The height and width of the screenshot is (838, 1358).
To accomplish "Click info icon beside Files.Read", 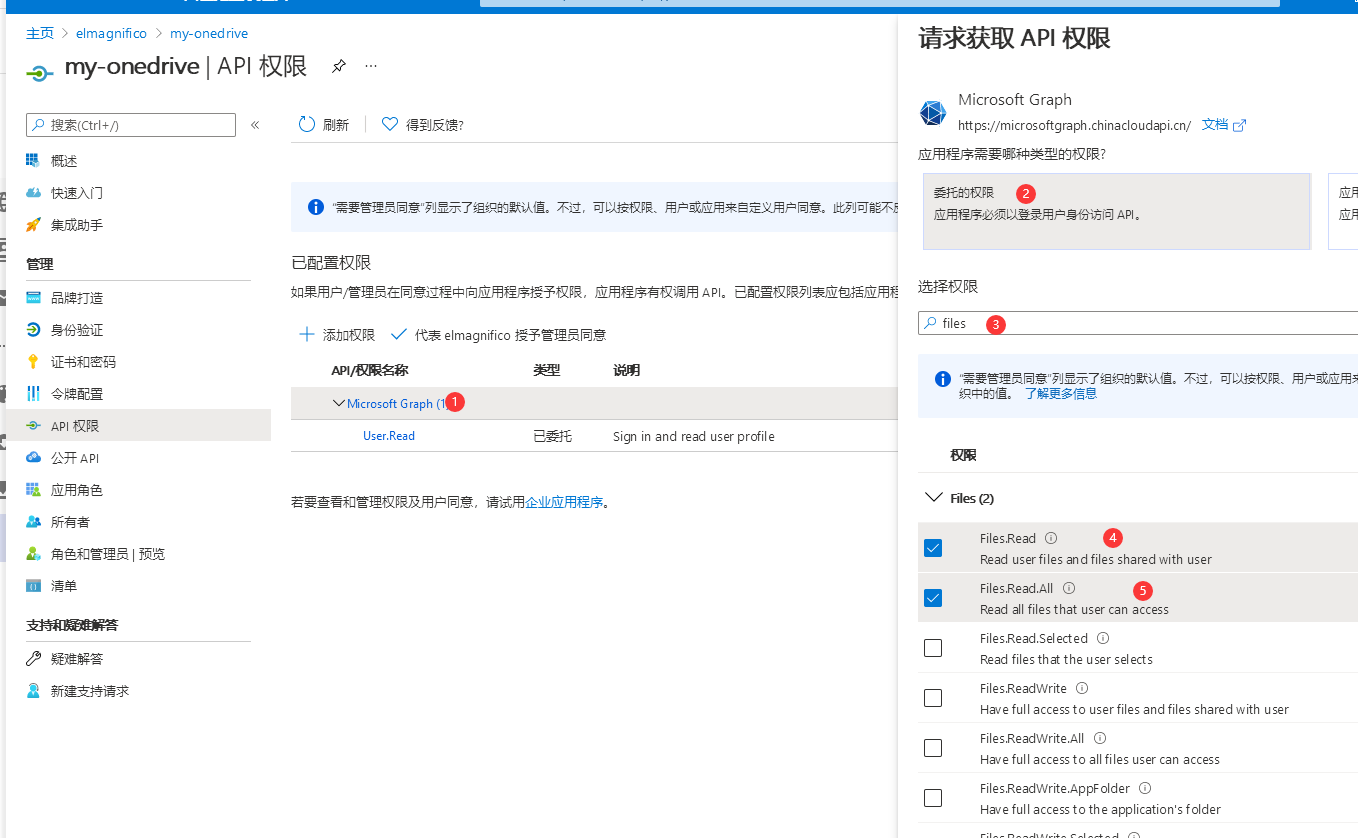I will [x=1051, y=538].
